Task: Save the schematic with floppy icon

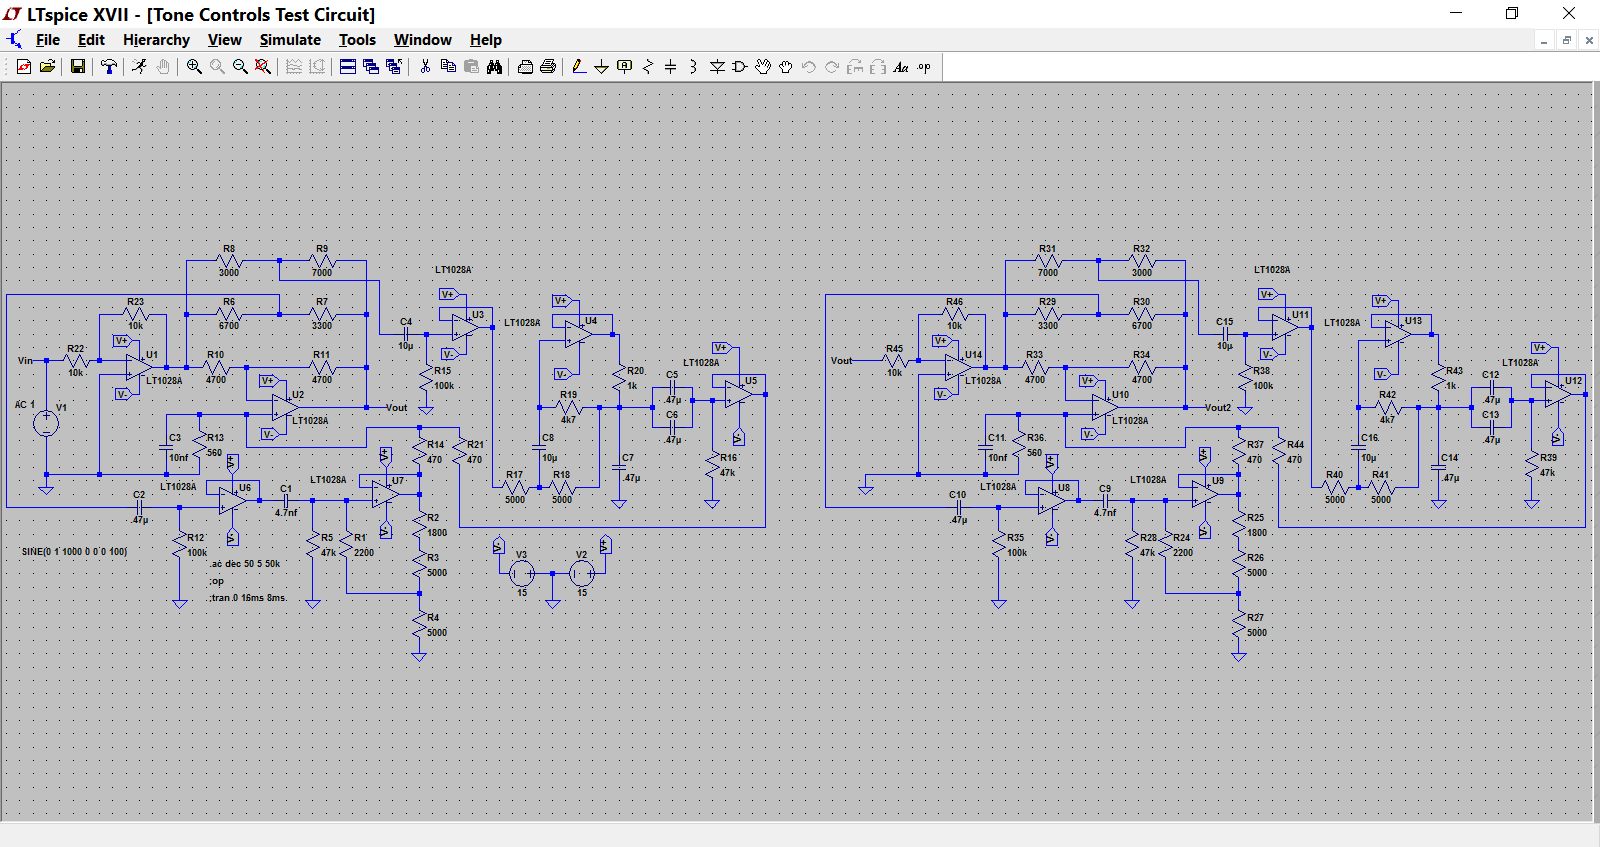Action: coord(77,67)
